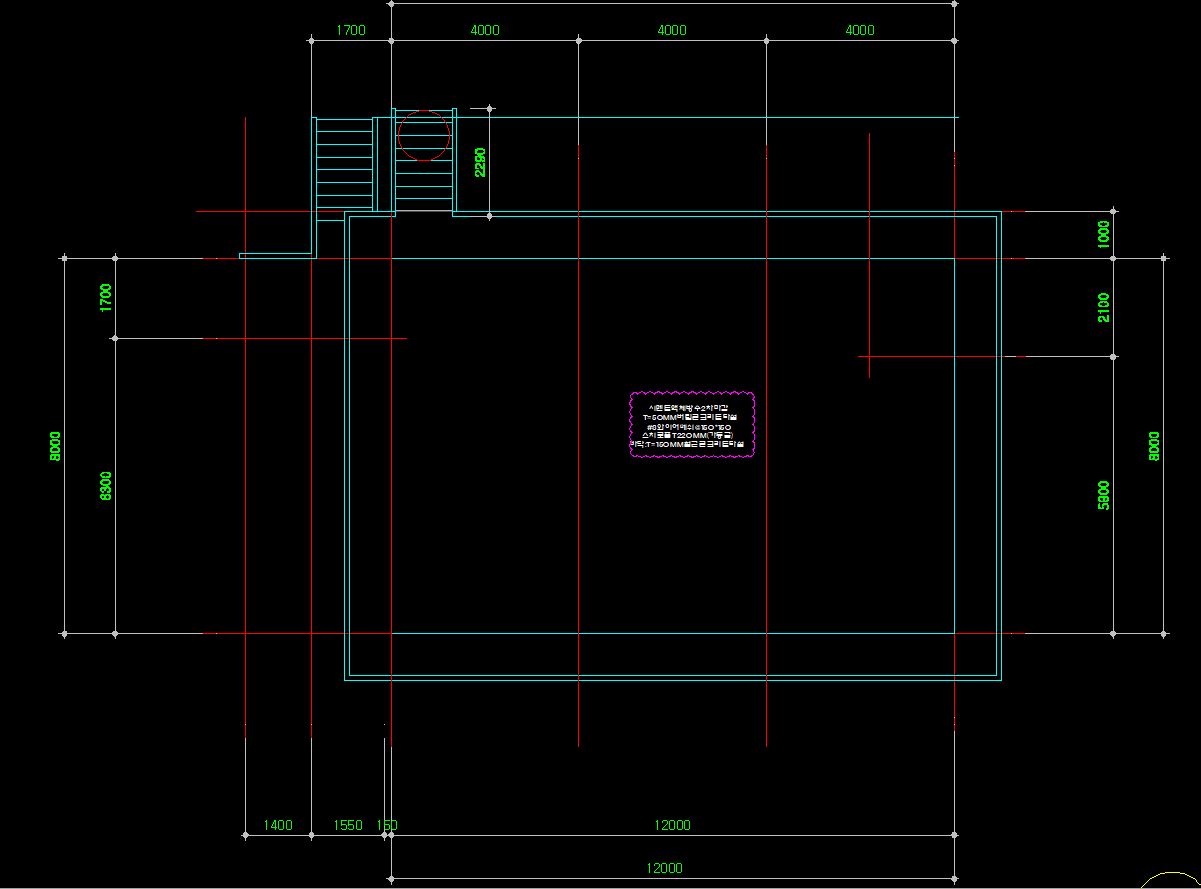Click the 1700 dimension at top left
1201x889 pixels.
(x=350, y=30)
